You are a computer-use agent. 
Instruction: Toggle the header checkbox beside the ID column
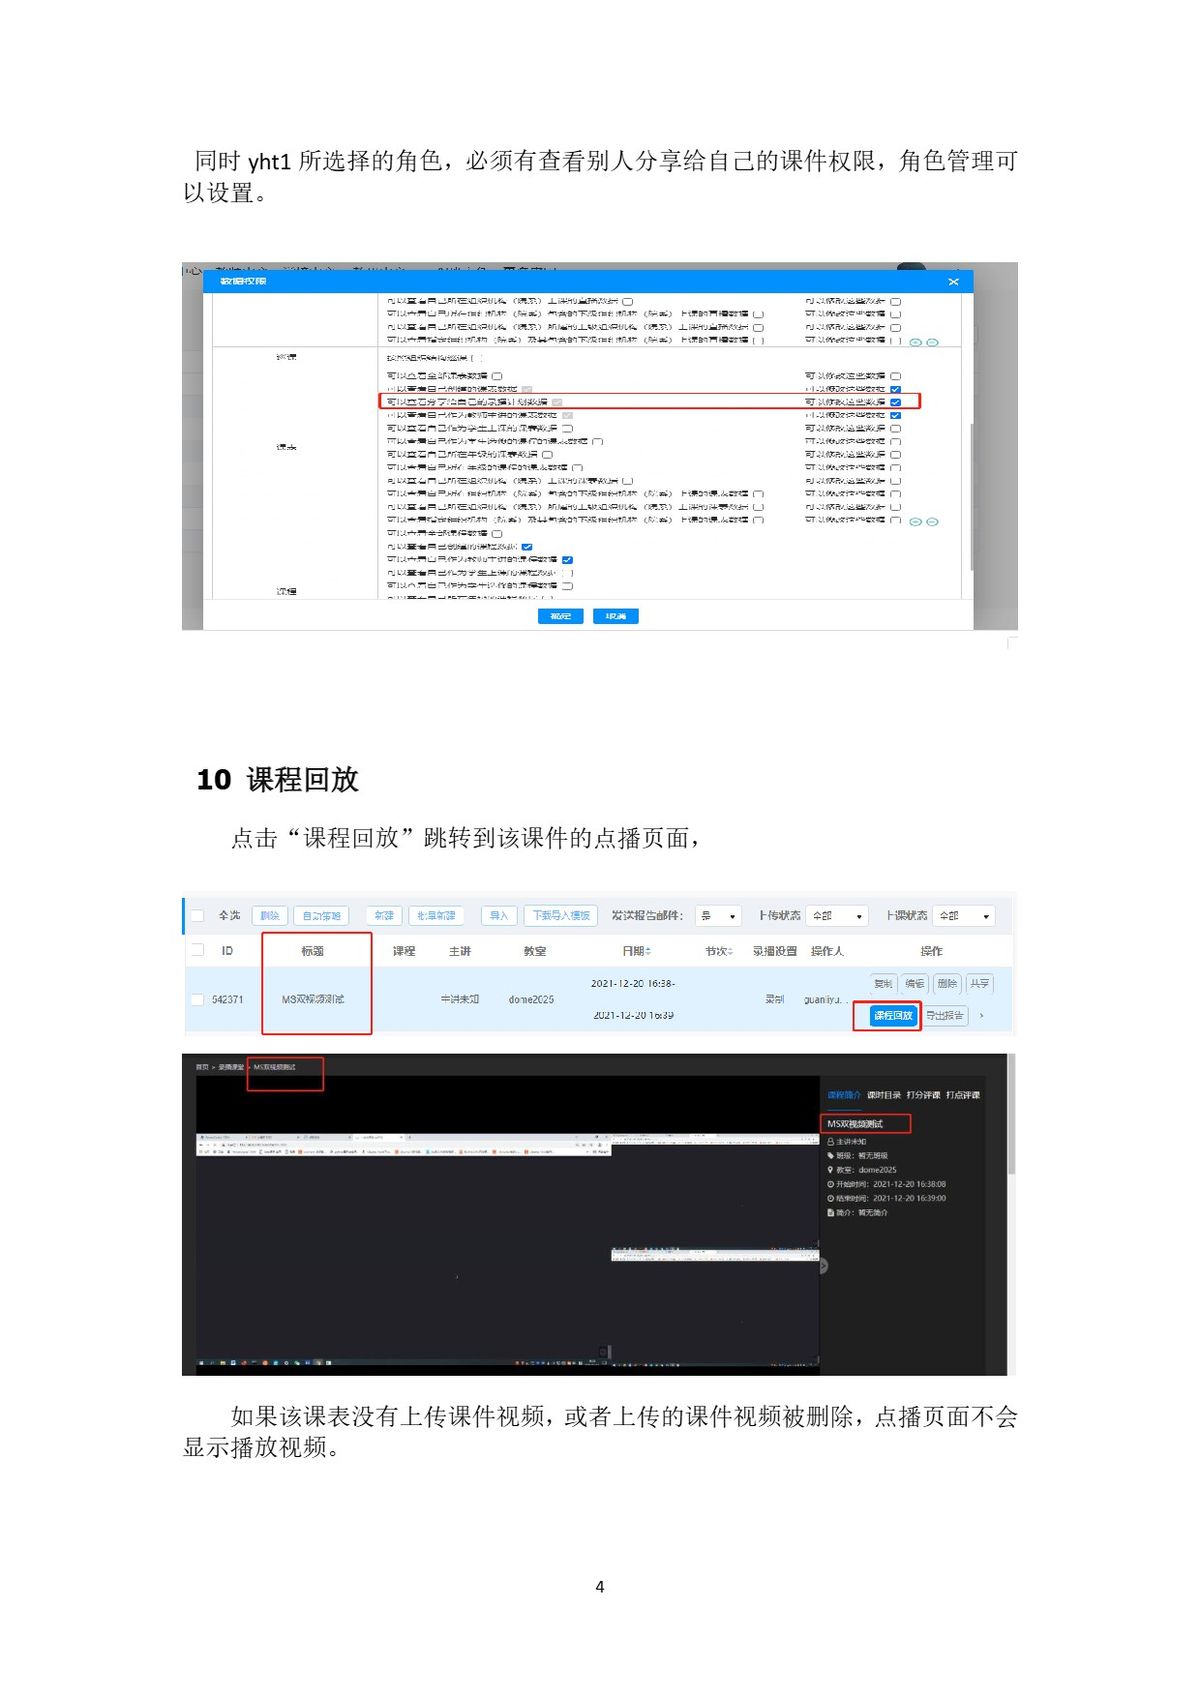(x=198, y=950)
